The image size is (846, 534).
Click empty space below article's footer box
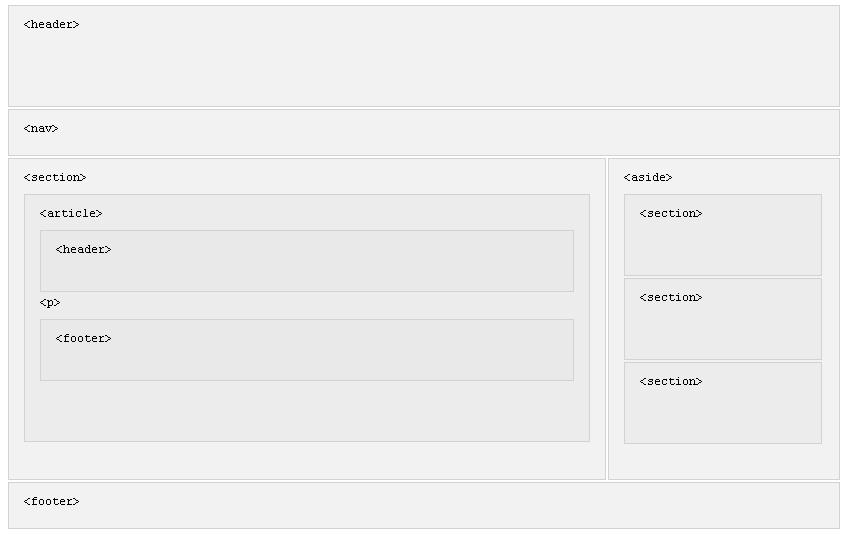pos(306,411)
